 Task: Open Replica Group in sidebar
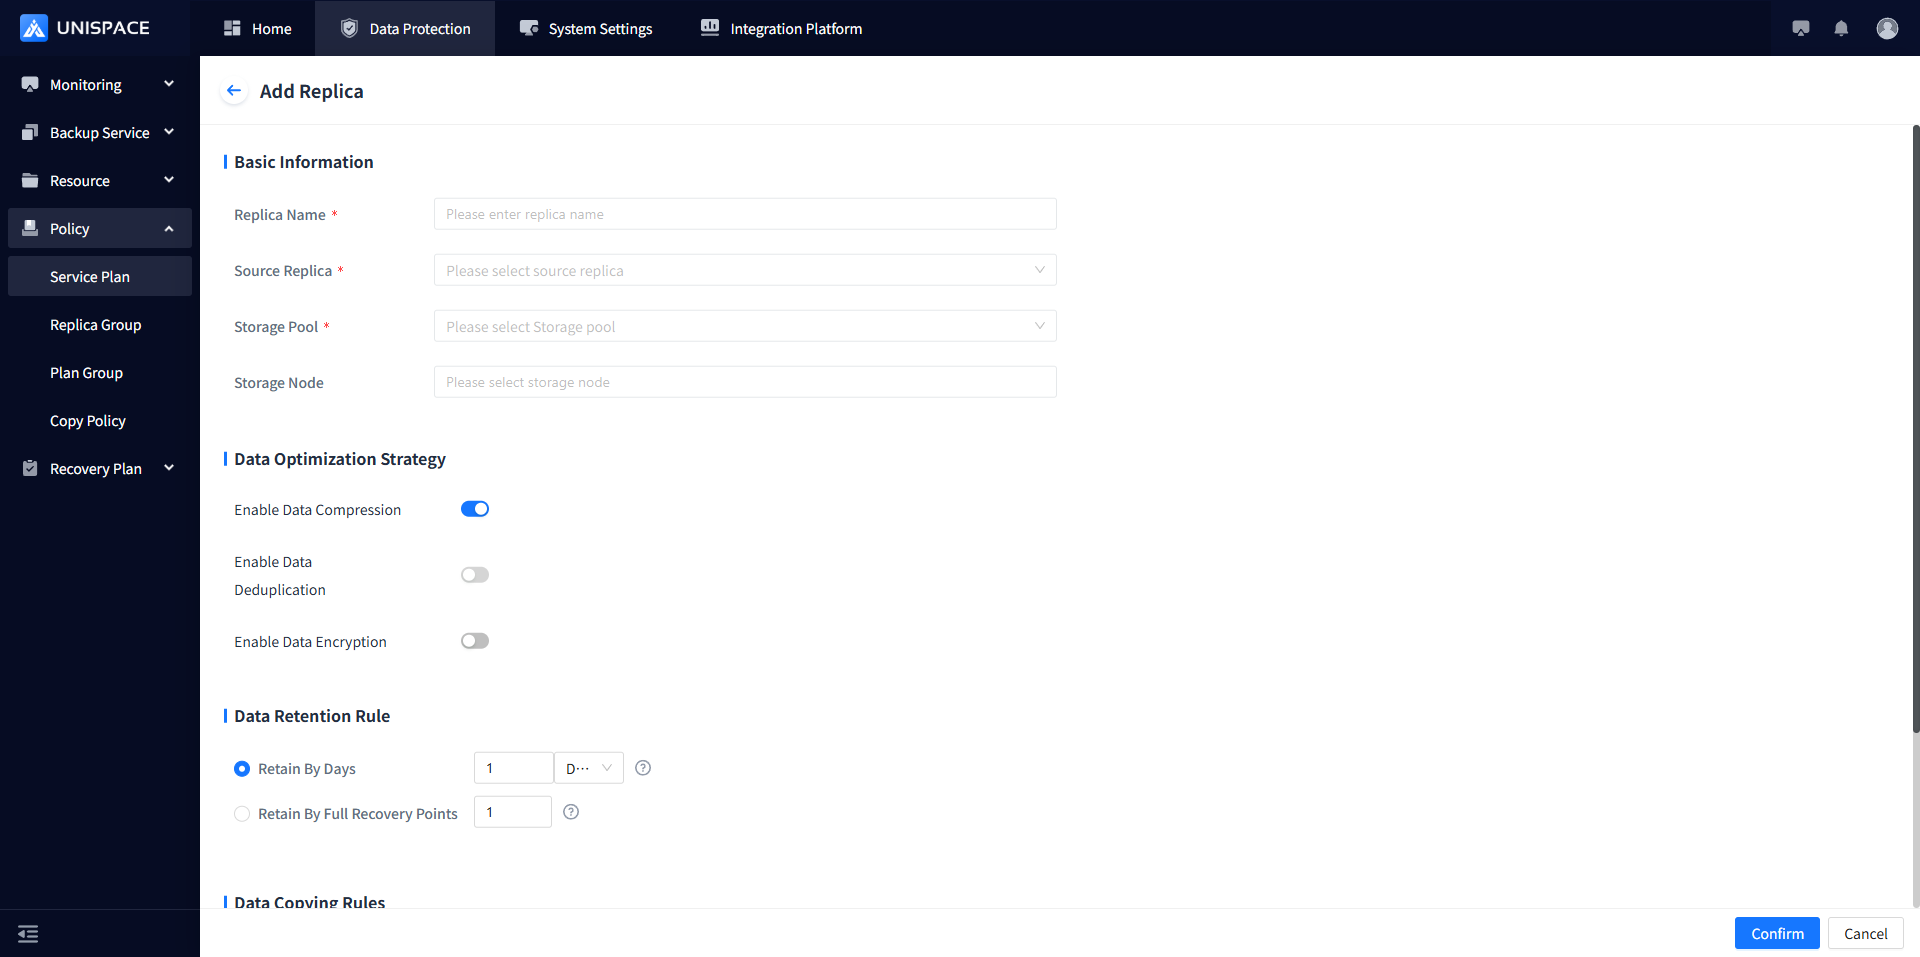[x=100, y=324]
